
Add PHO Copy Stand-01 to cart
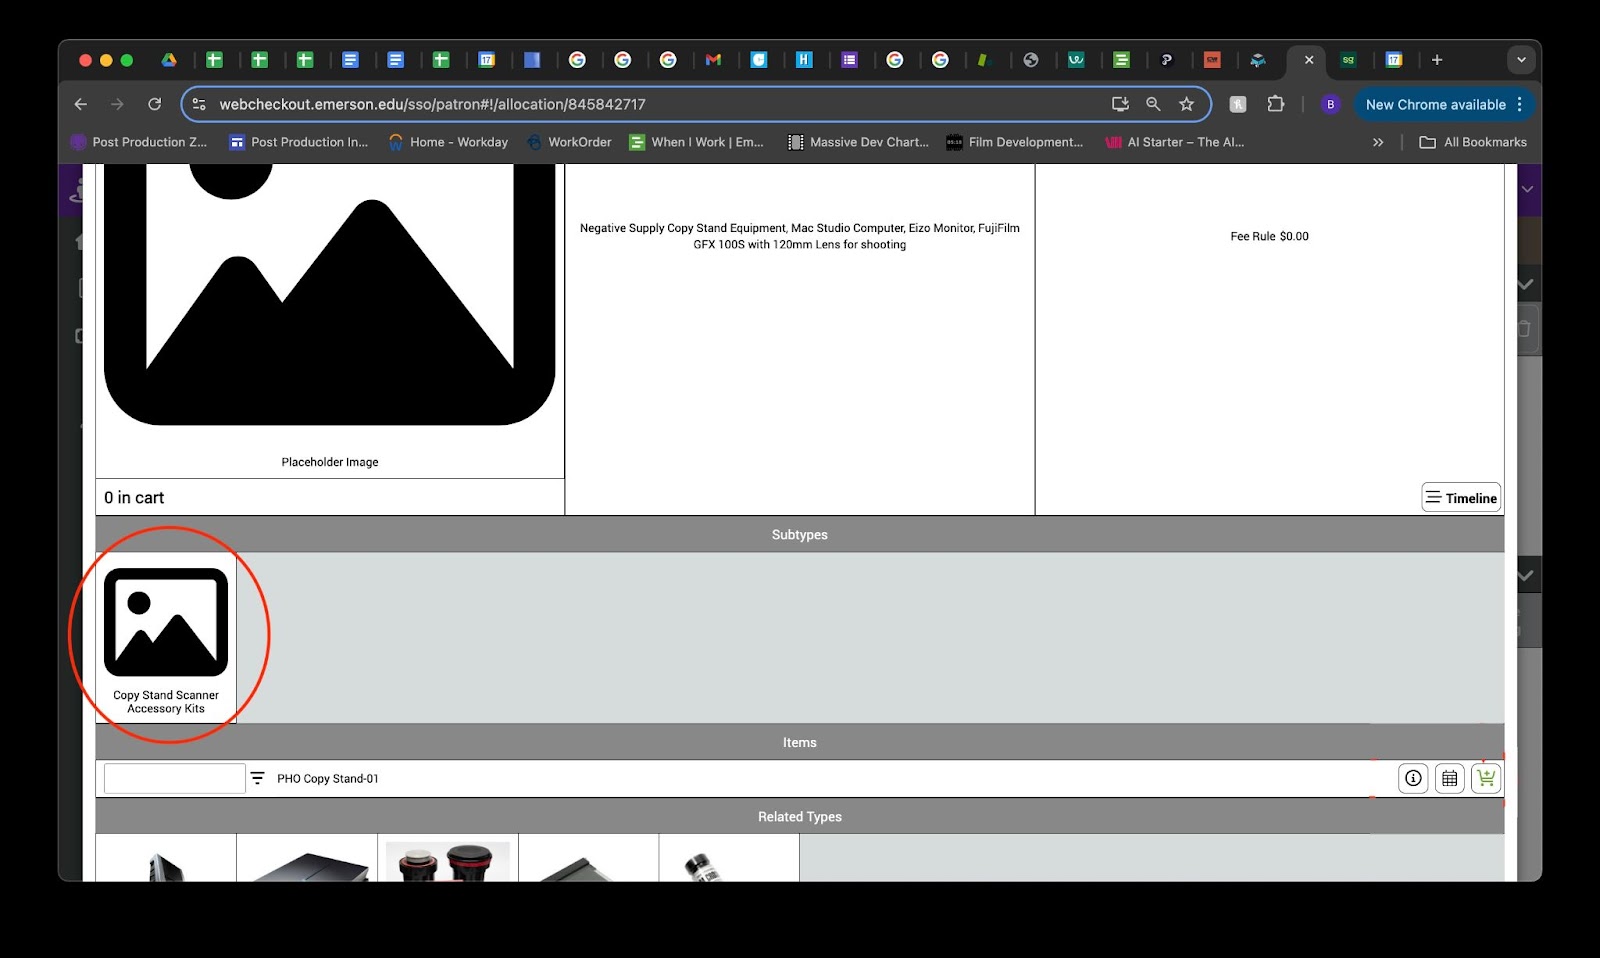[x=1486, y=778]
